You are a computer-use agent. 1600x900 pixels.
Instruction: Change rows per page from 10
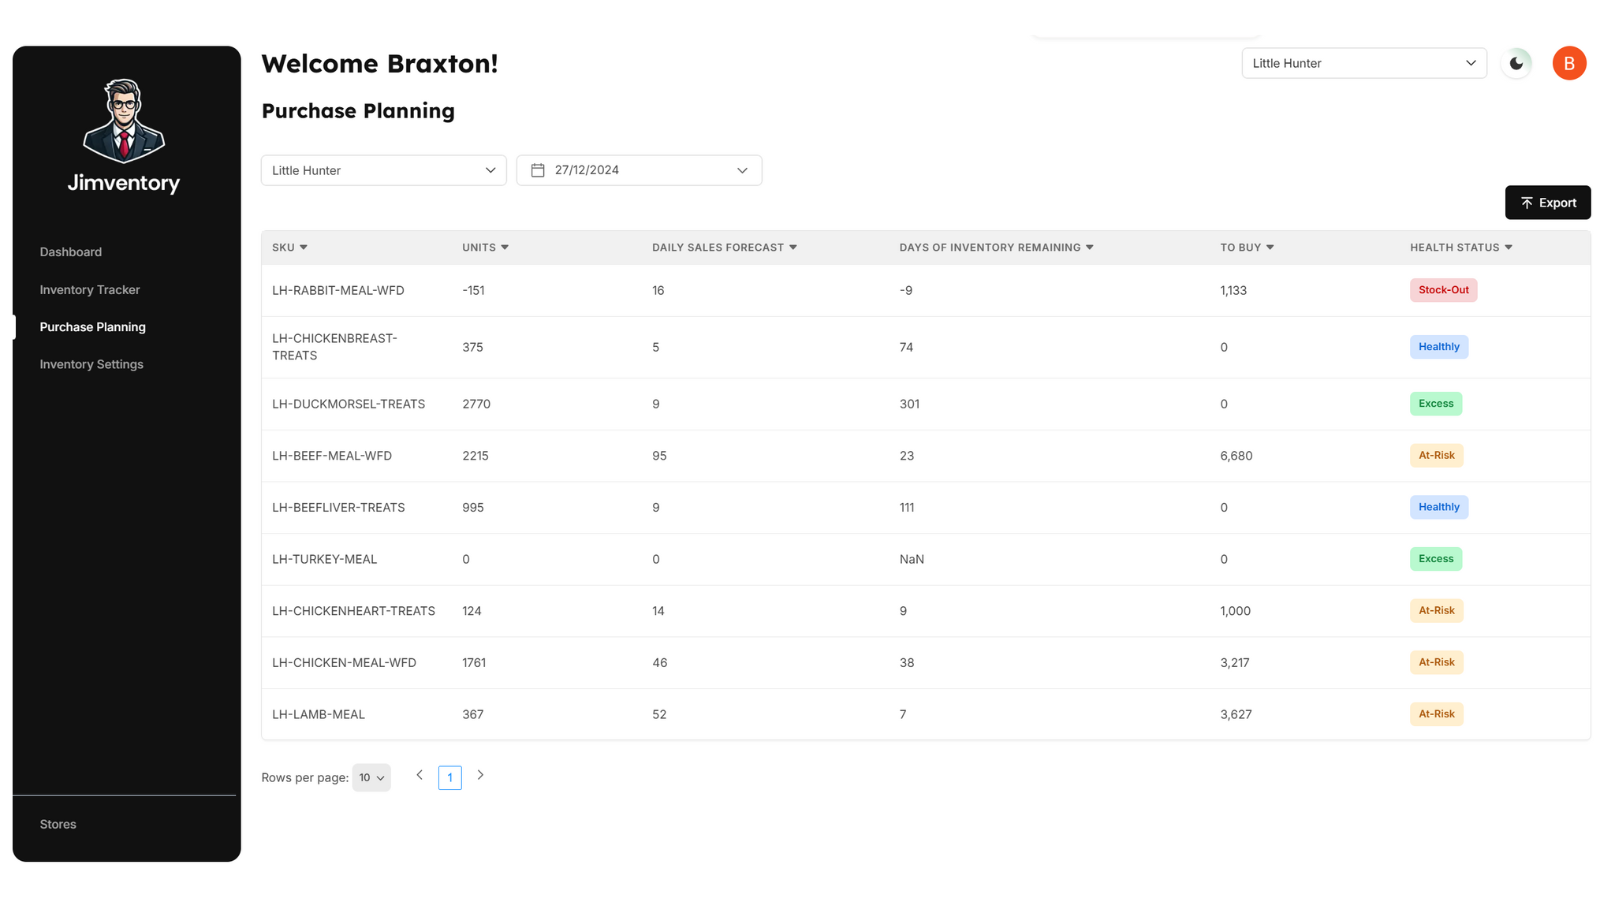point(371,778)
